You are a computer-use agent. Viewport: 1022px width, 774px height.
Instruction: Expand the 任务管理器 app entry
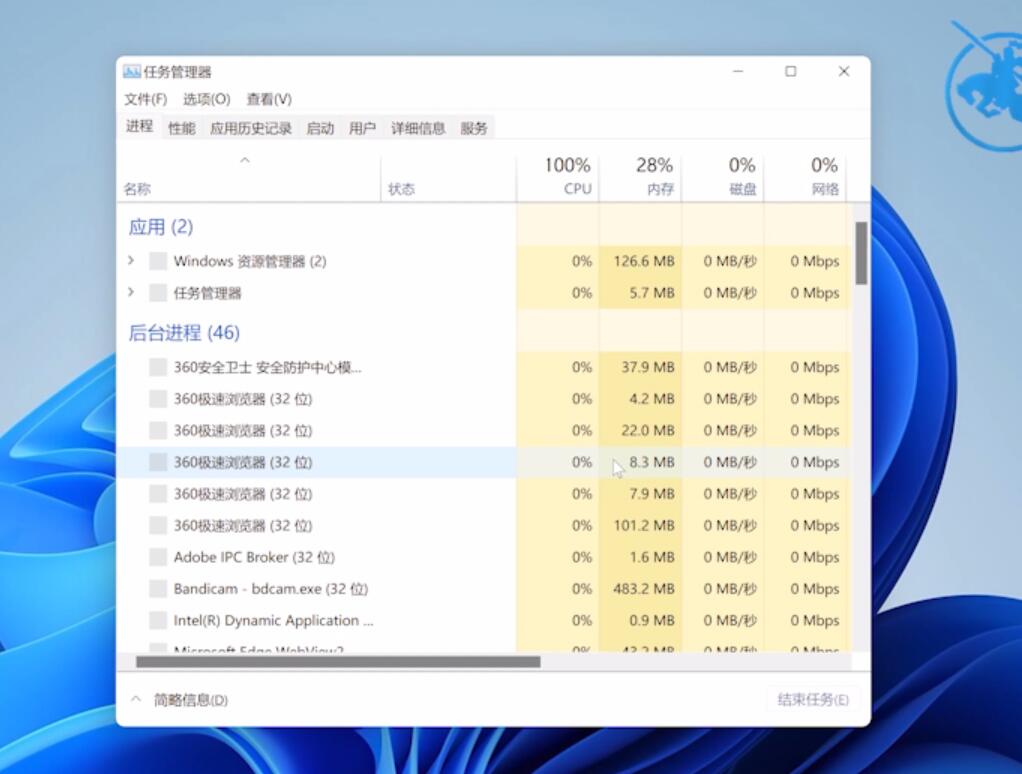(x=131, y=292)
